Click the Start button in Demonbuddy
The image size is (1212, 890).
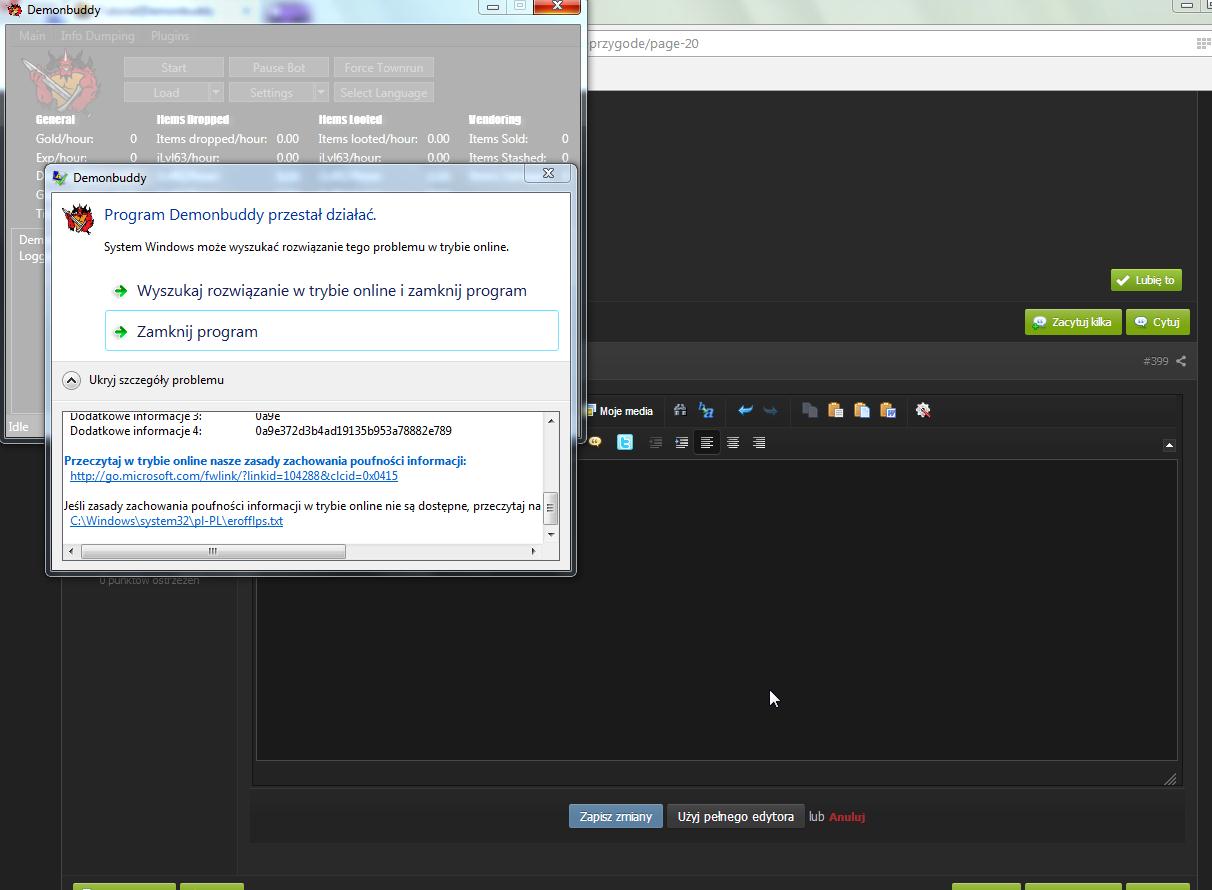tap(174, 67)
